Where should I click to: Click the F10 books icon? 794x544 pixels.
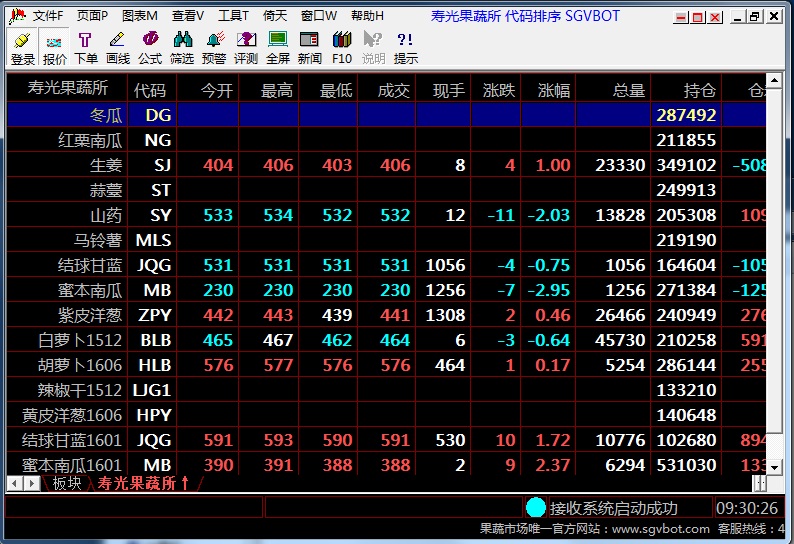pos(342,47)
